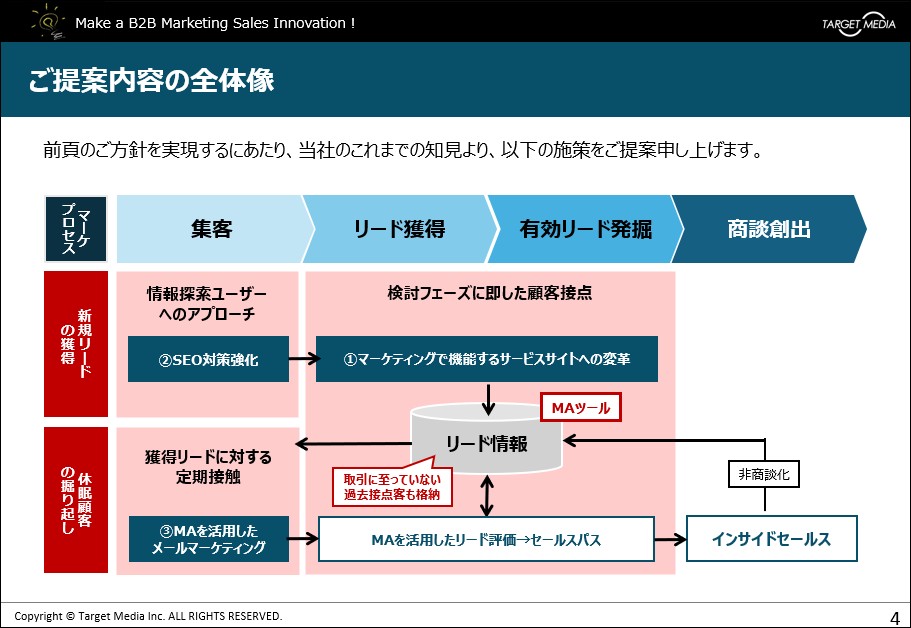
Task: Click arrow from SEO対策強化 to service site box
Action: [x=304, y=358]
